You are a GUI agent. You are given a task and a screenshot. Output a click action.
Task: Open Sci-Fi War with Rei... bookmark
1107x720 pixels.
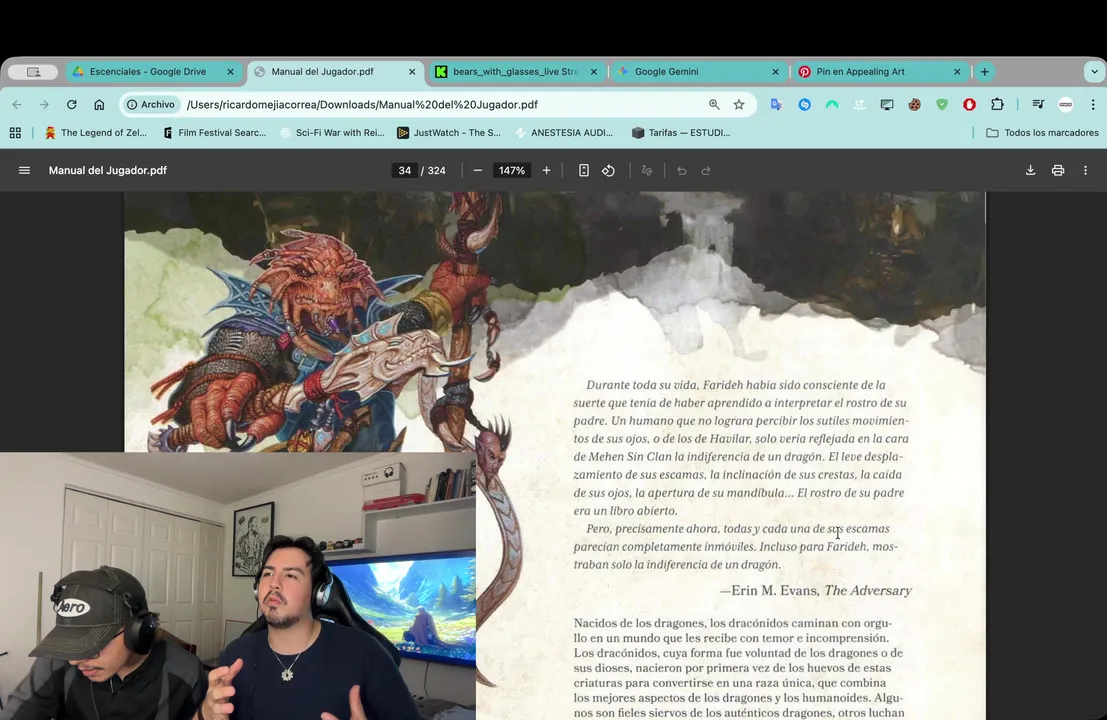coord(333,133)
